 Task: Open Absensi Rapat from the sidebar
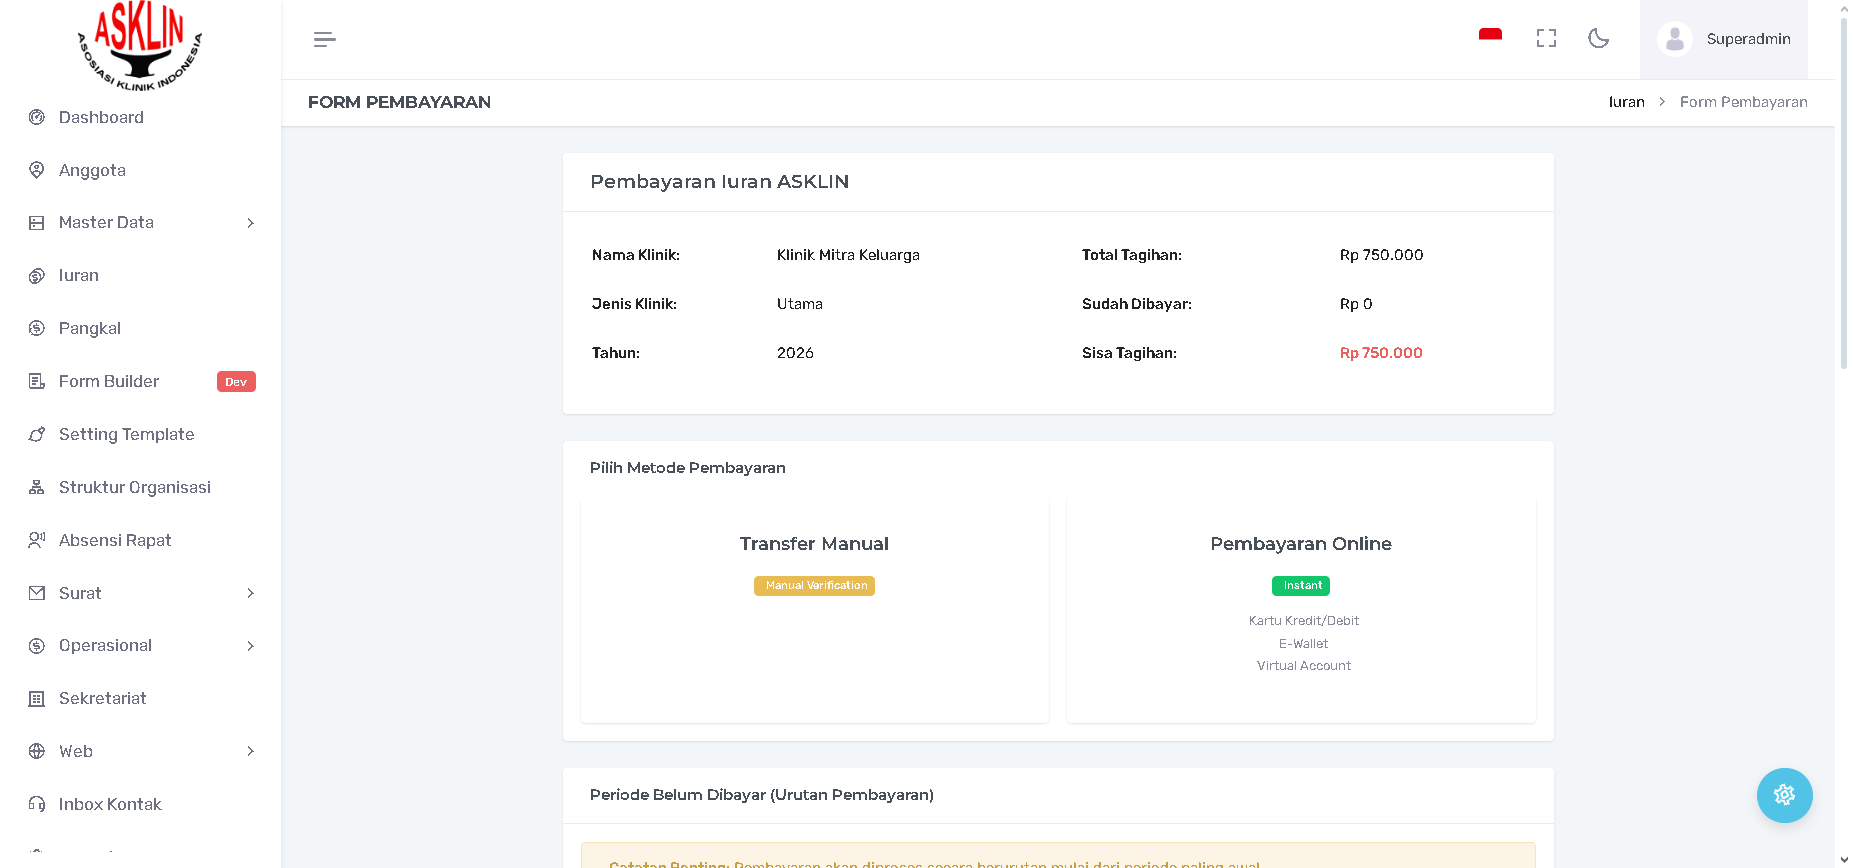(115, 540)
